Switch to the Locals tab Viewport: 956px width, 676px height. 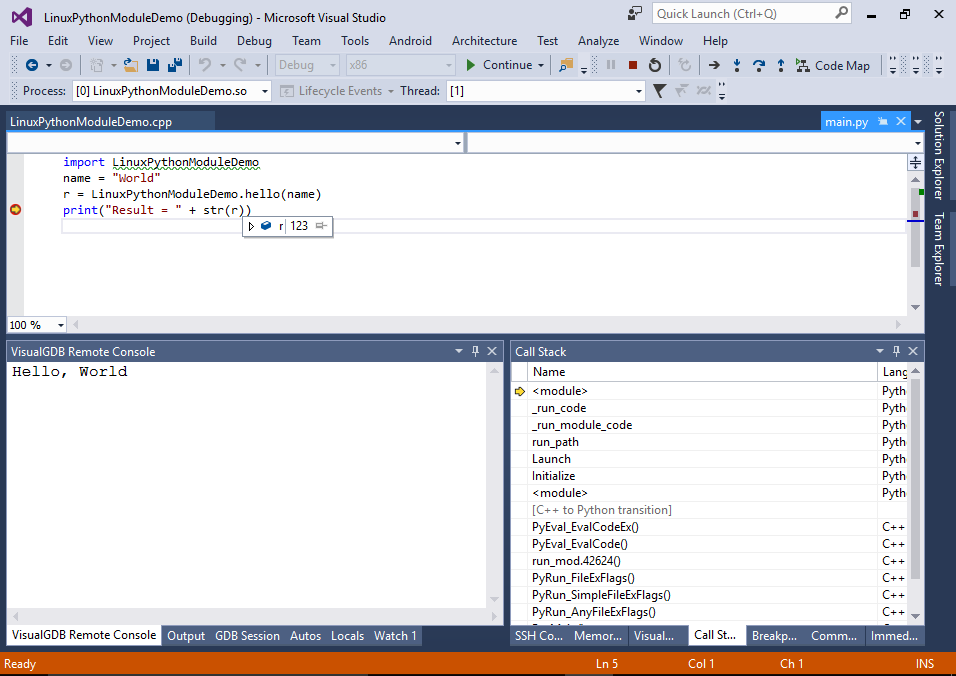click(x=348, y=636)
